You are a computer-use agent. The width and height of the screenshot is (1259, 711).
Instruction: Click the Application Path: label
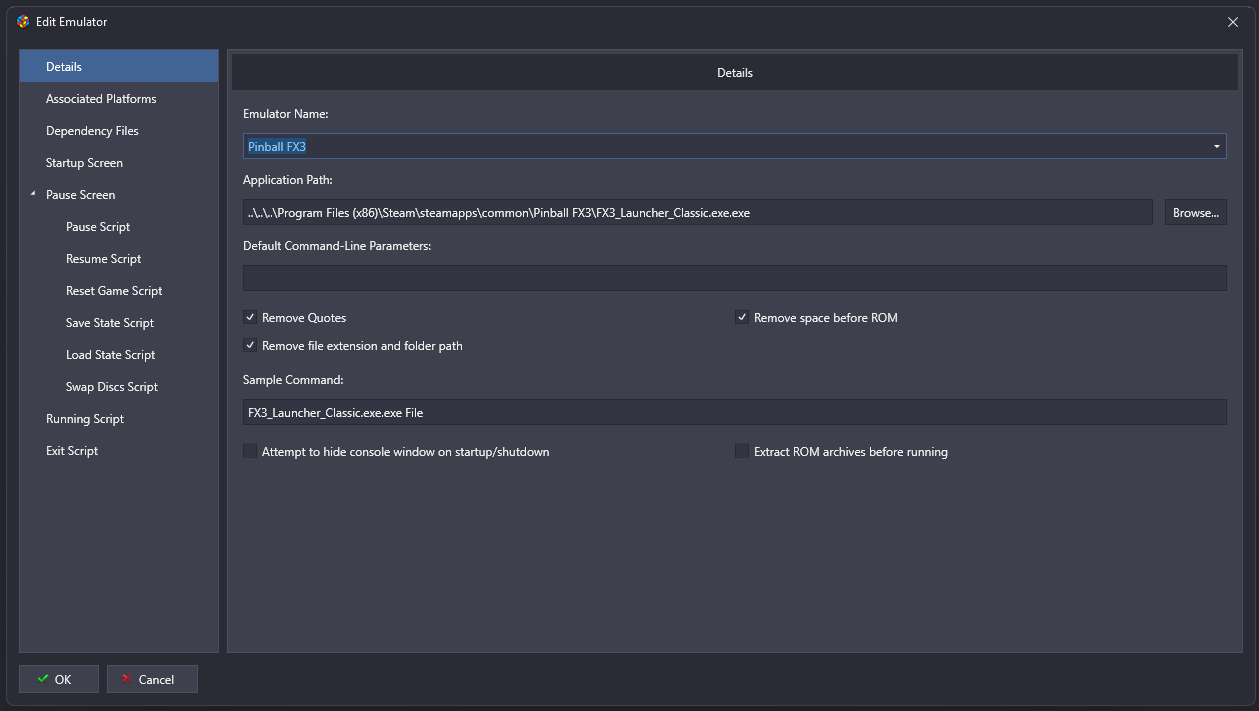[x=288, y=180]
